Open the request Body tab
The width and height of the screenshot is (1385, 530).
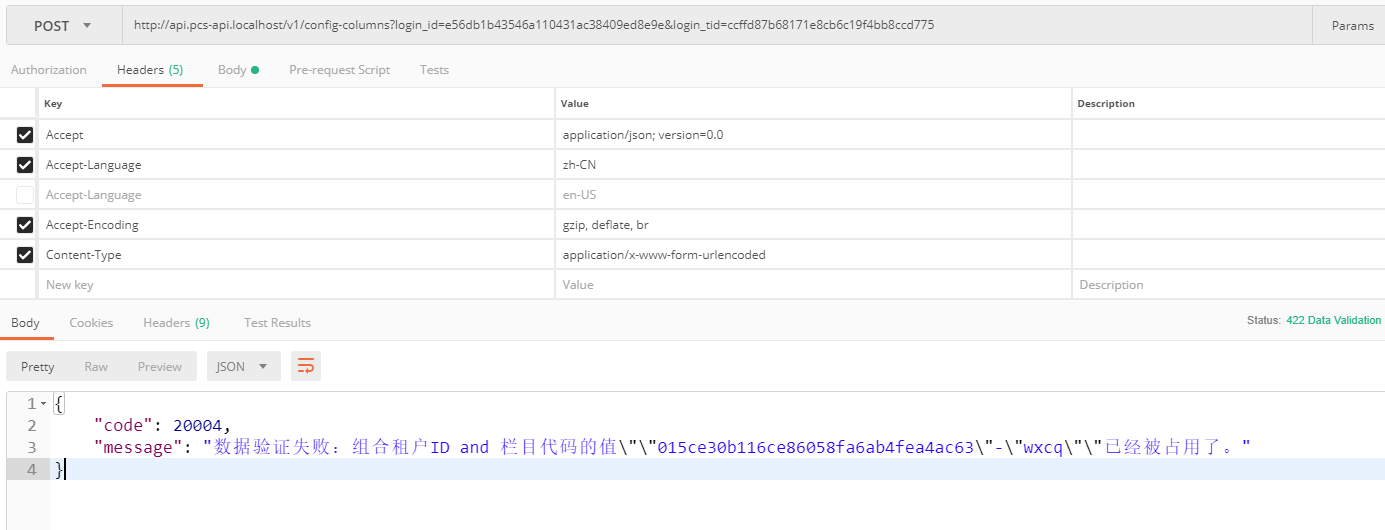(x=238, y=70)
